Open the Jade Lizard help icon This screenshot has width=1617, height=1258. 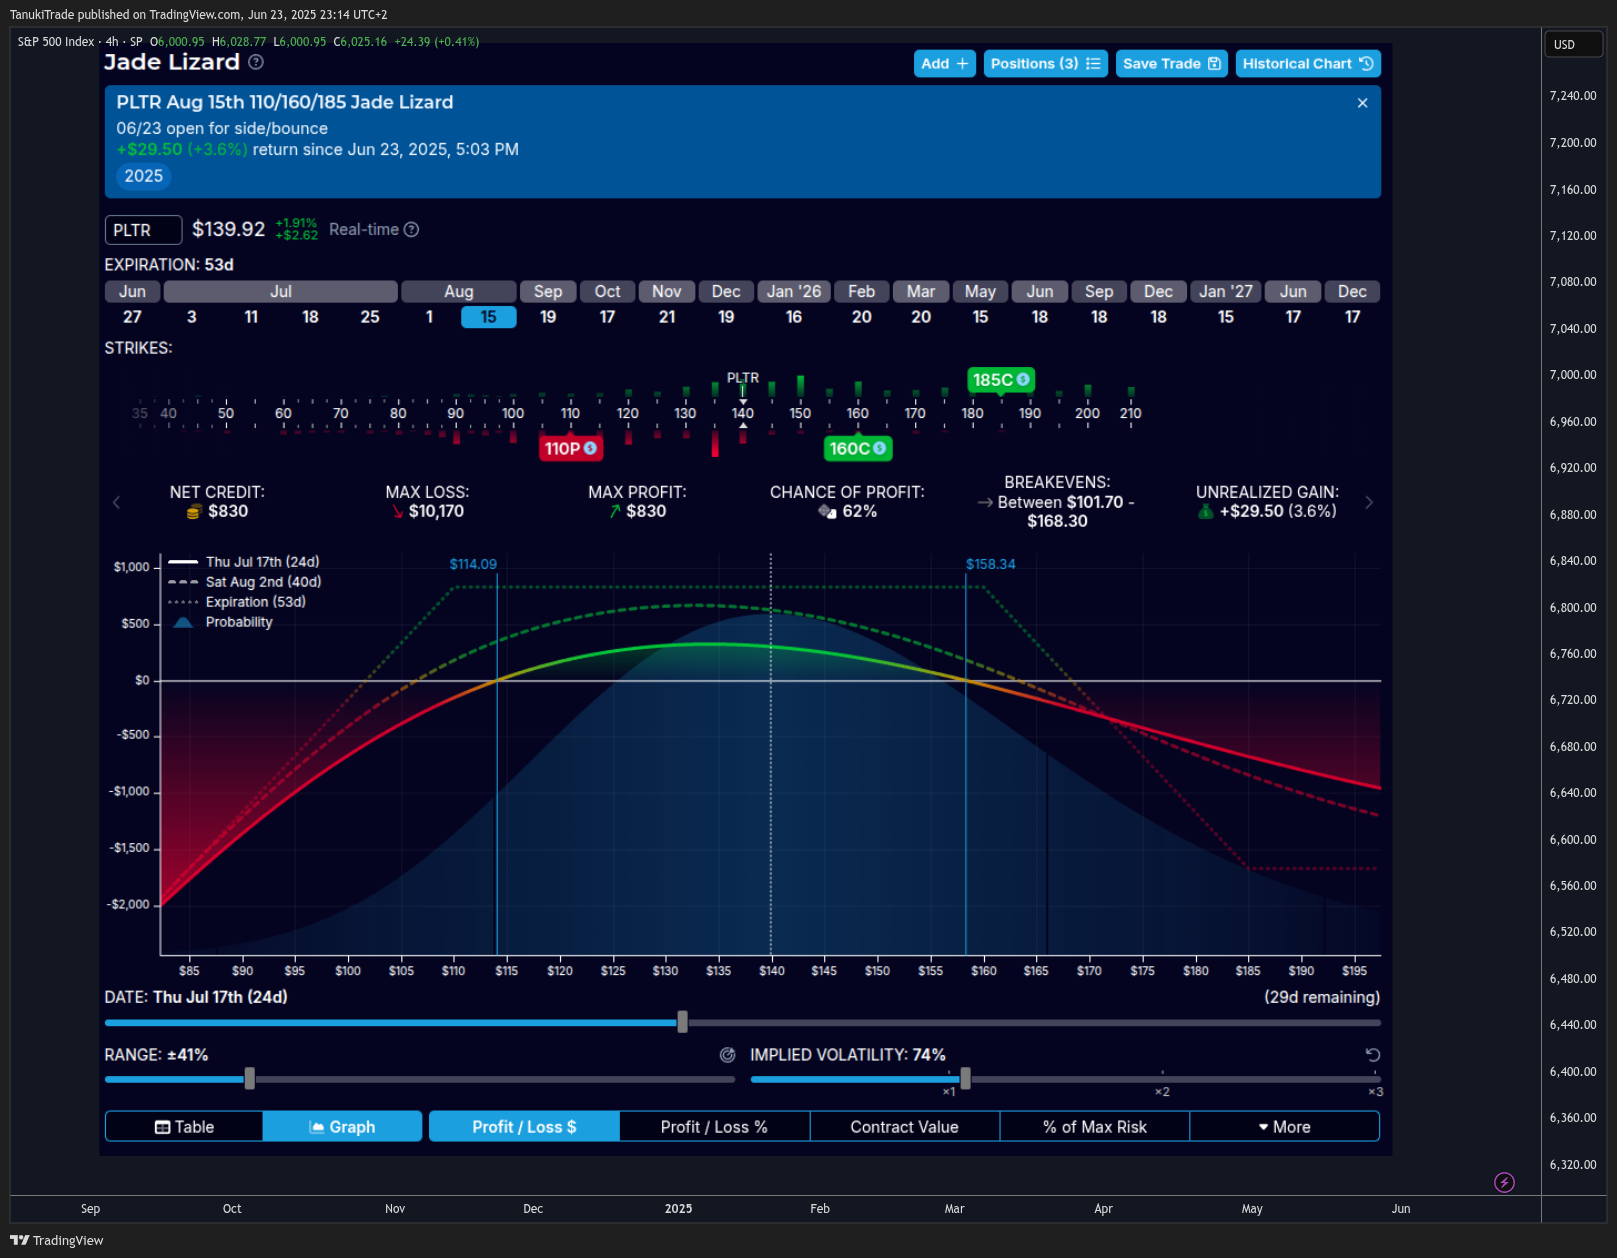[256, 62]
